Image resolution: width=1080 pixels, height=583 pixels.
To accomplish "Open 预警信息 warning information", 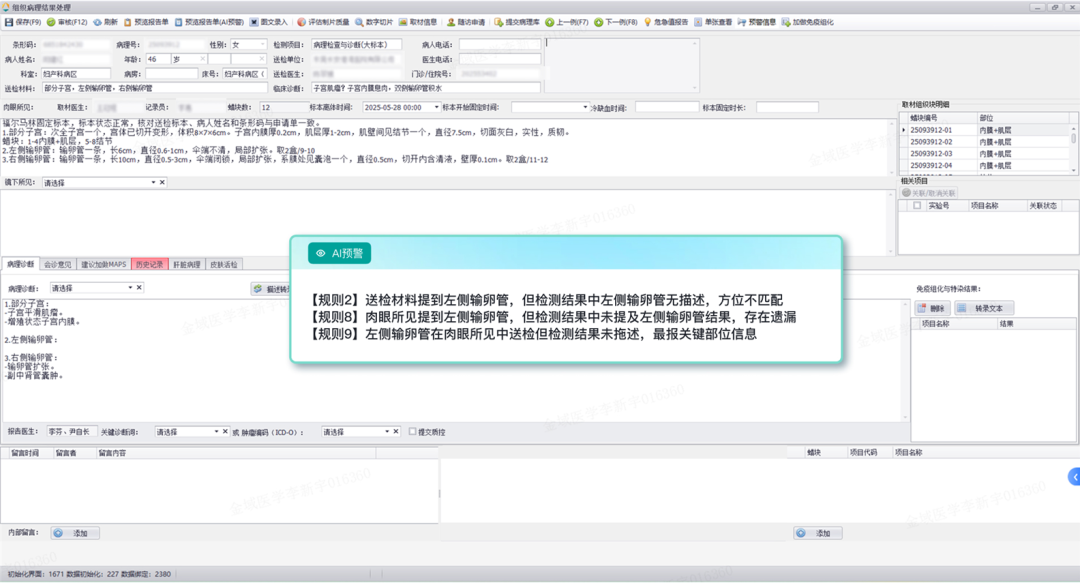I will click(x=757, y=22).
